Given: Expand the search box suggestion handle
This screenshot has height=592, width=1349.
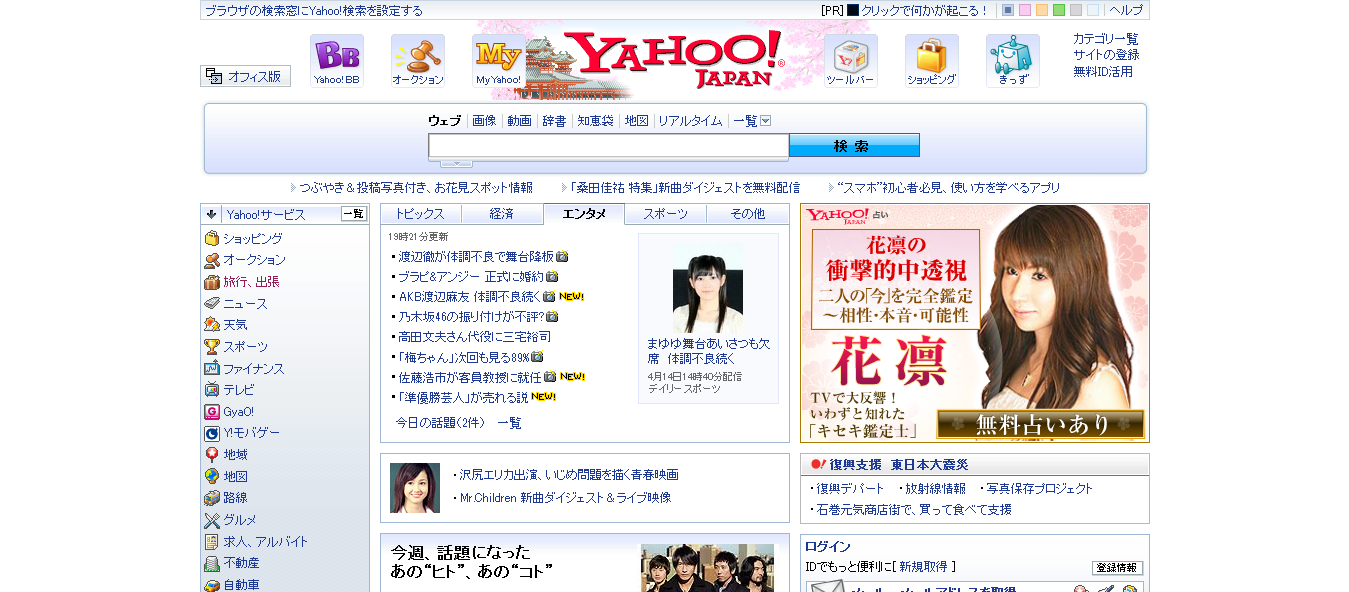Looking at the screenshot, I should [456, 163].
